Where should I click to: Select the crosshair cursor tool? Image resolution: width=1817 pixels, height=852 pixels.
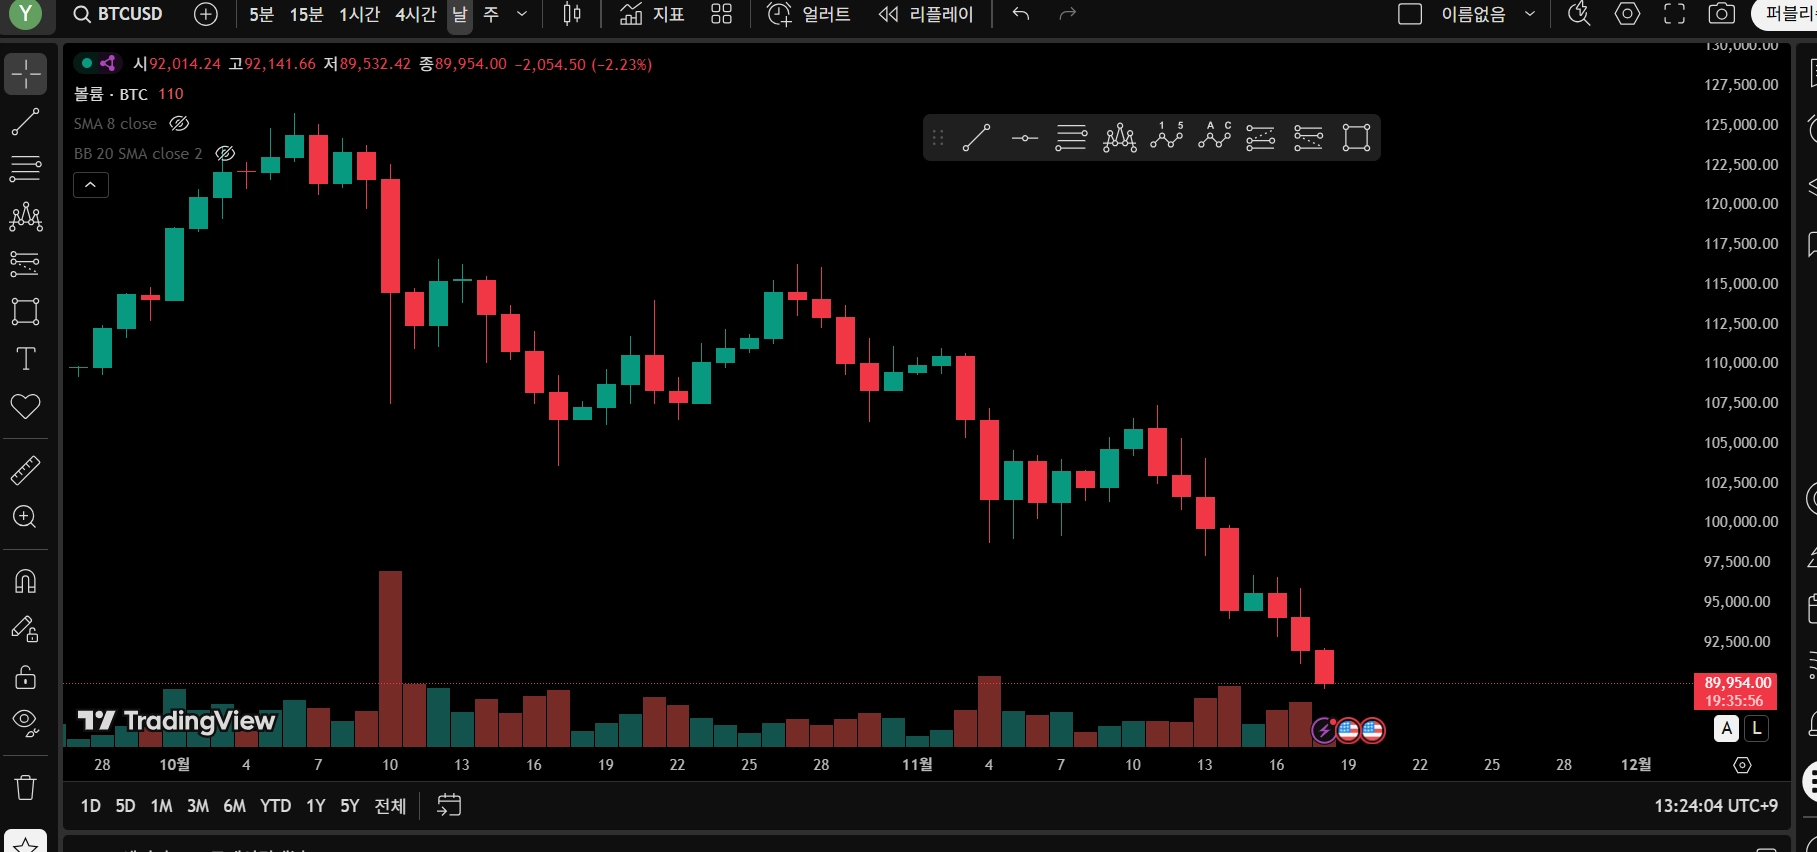coord(25,74)
